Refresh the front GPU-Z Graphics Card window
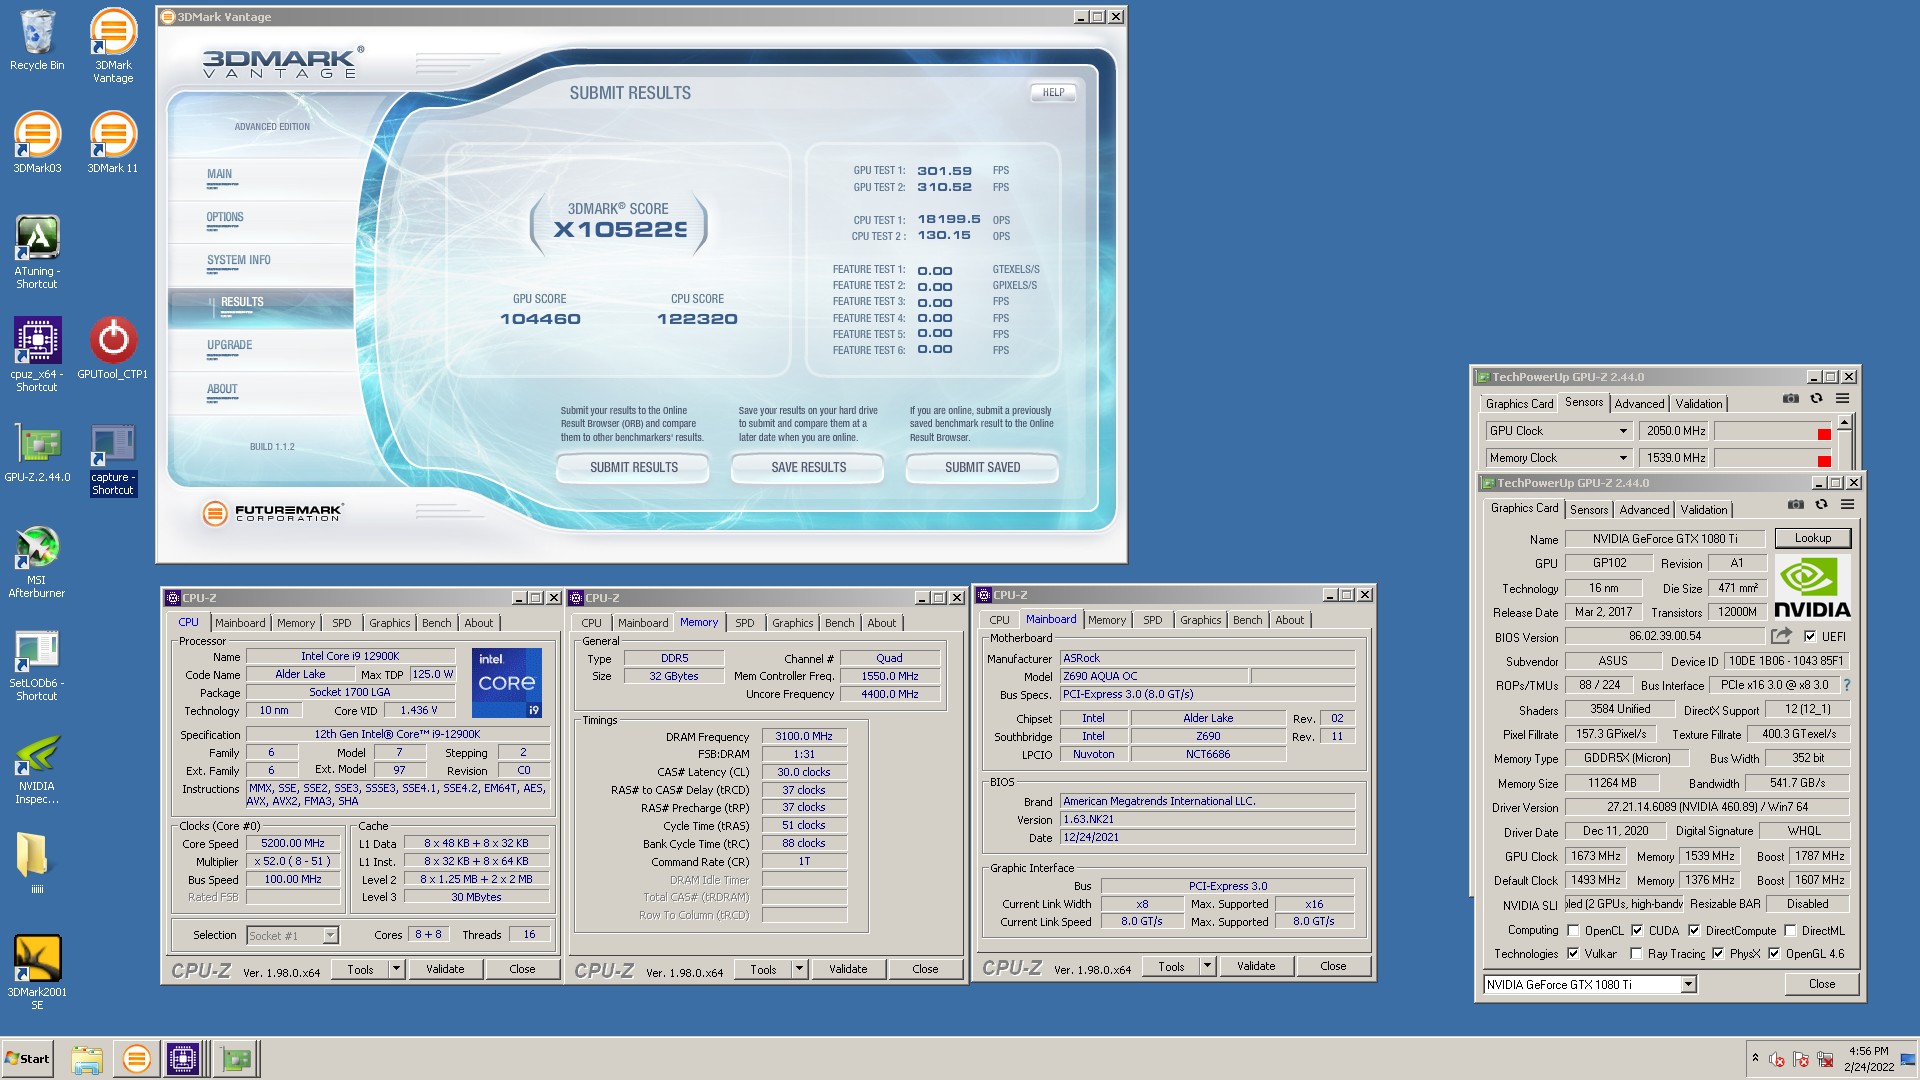The height and width of the screenshot is (1080, 1920). [x=1821, y=505]
